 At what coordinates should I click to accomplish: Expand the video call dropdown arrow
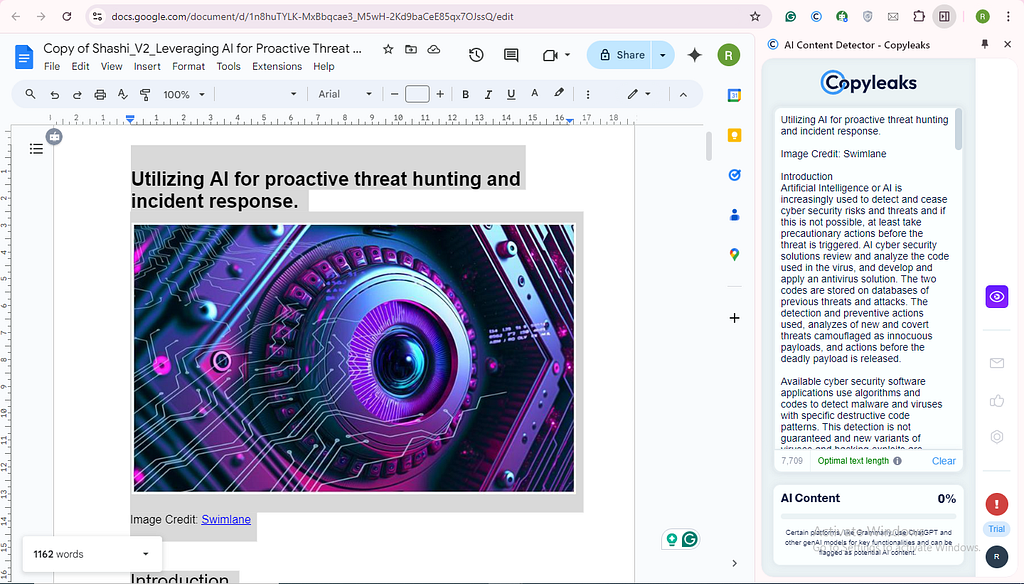click(x=568, y=56)
